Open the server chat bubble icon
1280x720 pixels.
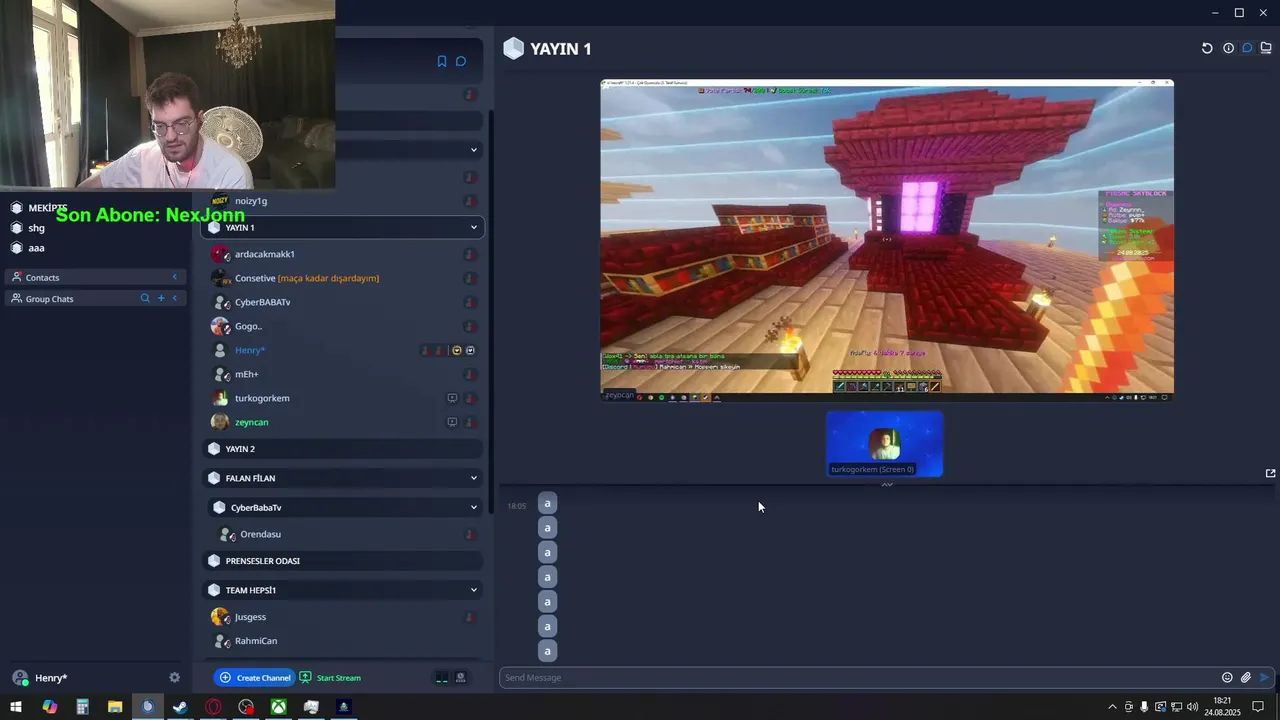pyautogui.click(x=461, y=61)
